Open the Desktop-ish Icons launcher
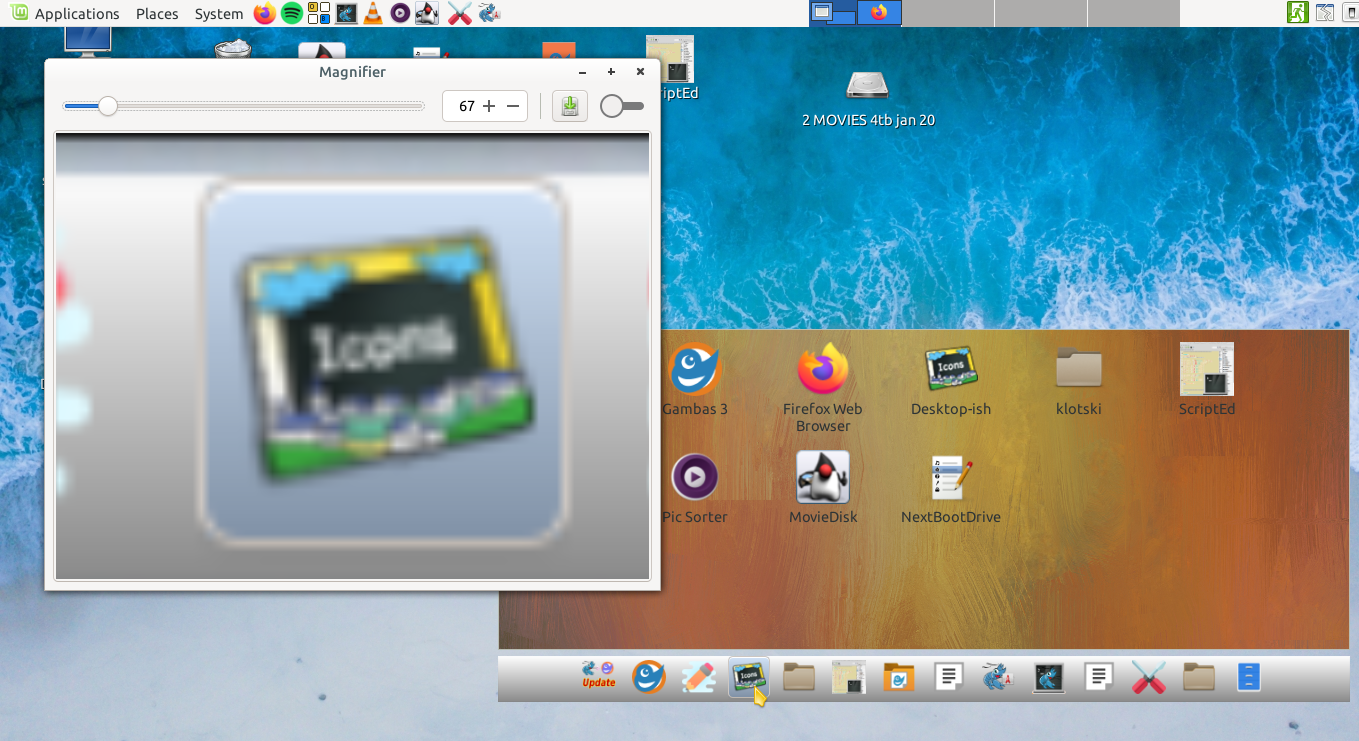The image size is (1359, 741). [950, 370]
